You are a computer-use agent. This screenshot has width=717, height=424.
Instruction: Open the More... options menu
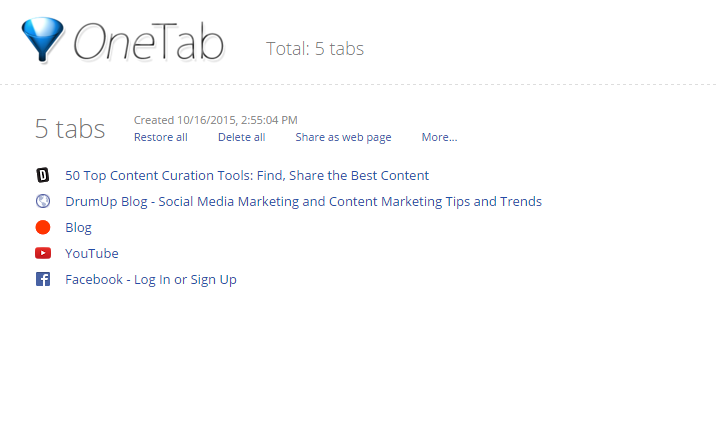pos(439,137)
